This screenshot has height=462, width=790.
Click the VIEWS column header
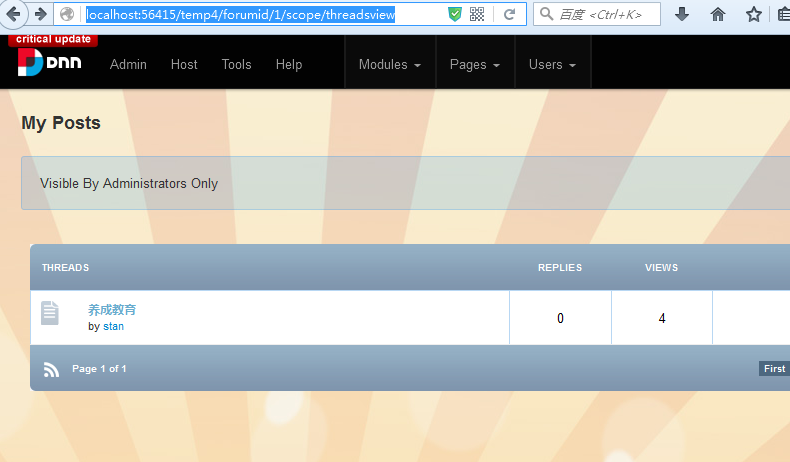tap(662, 268)
